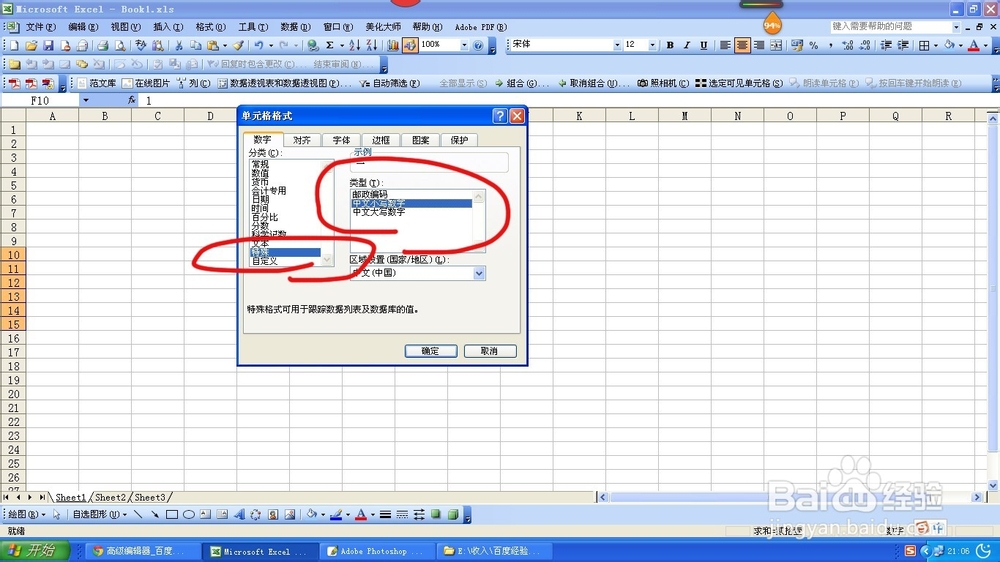This screenshot has height=562, width=1000.
Task: Print the sheet with printer icon
Action: 102,45
